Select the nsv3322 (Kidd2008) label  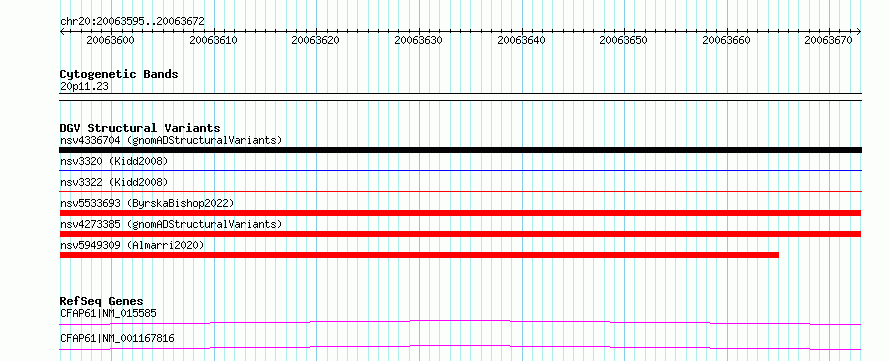pyautogui.click(x=114, y=182)
